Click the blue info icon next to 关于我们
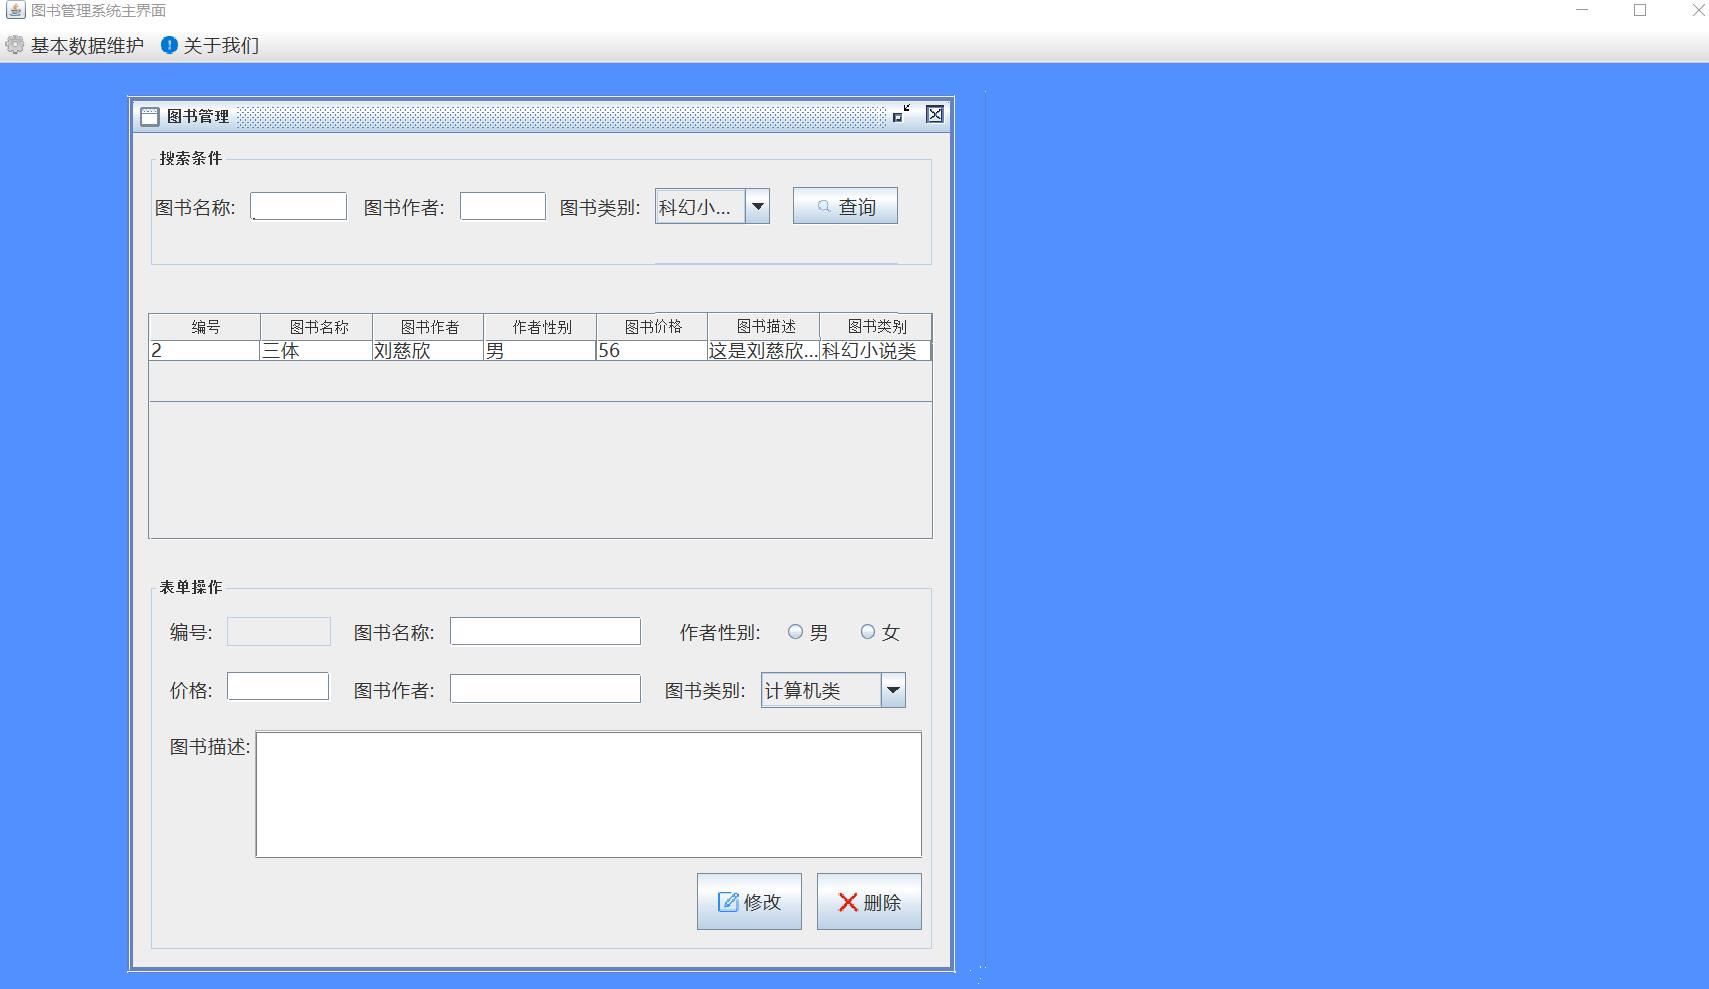1709x989 pixels. pos(168,45)
